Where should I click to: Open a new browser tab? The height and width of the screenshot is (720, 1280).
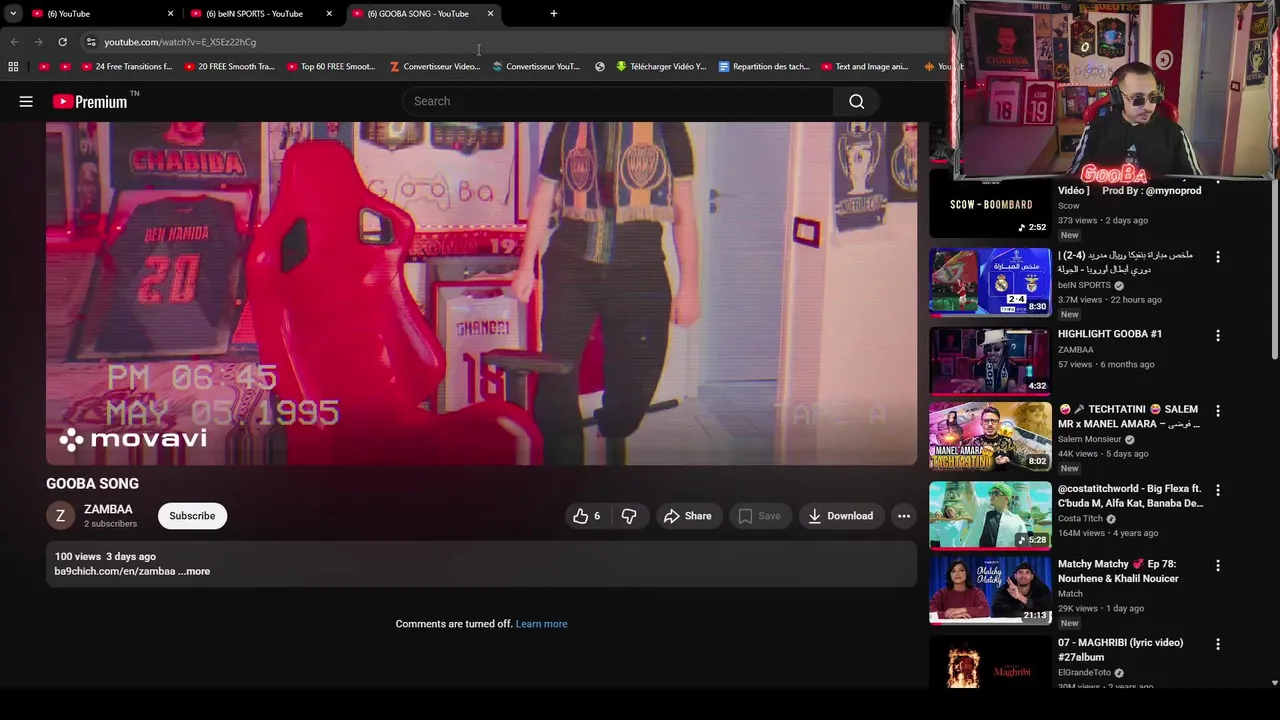tap(553, 14)
